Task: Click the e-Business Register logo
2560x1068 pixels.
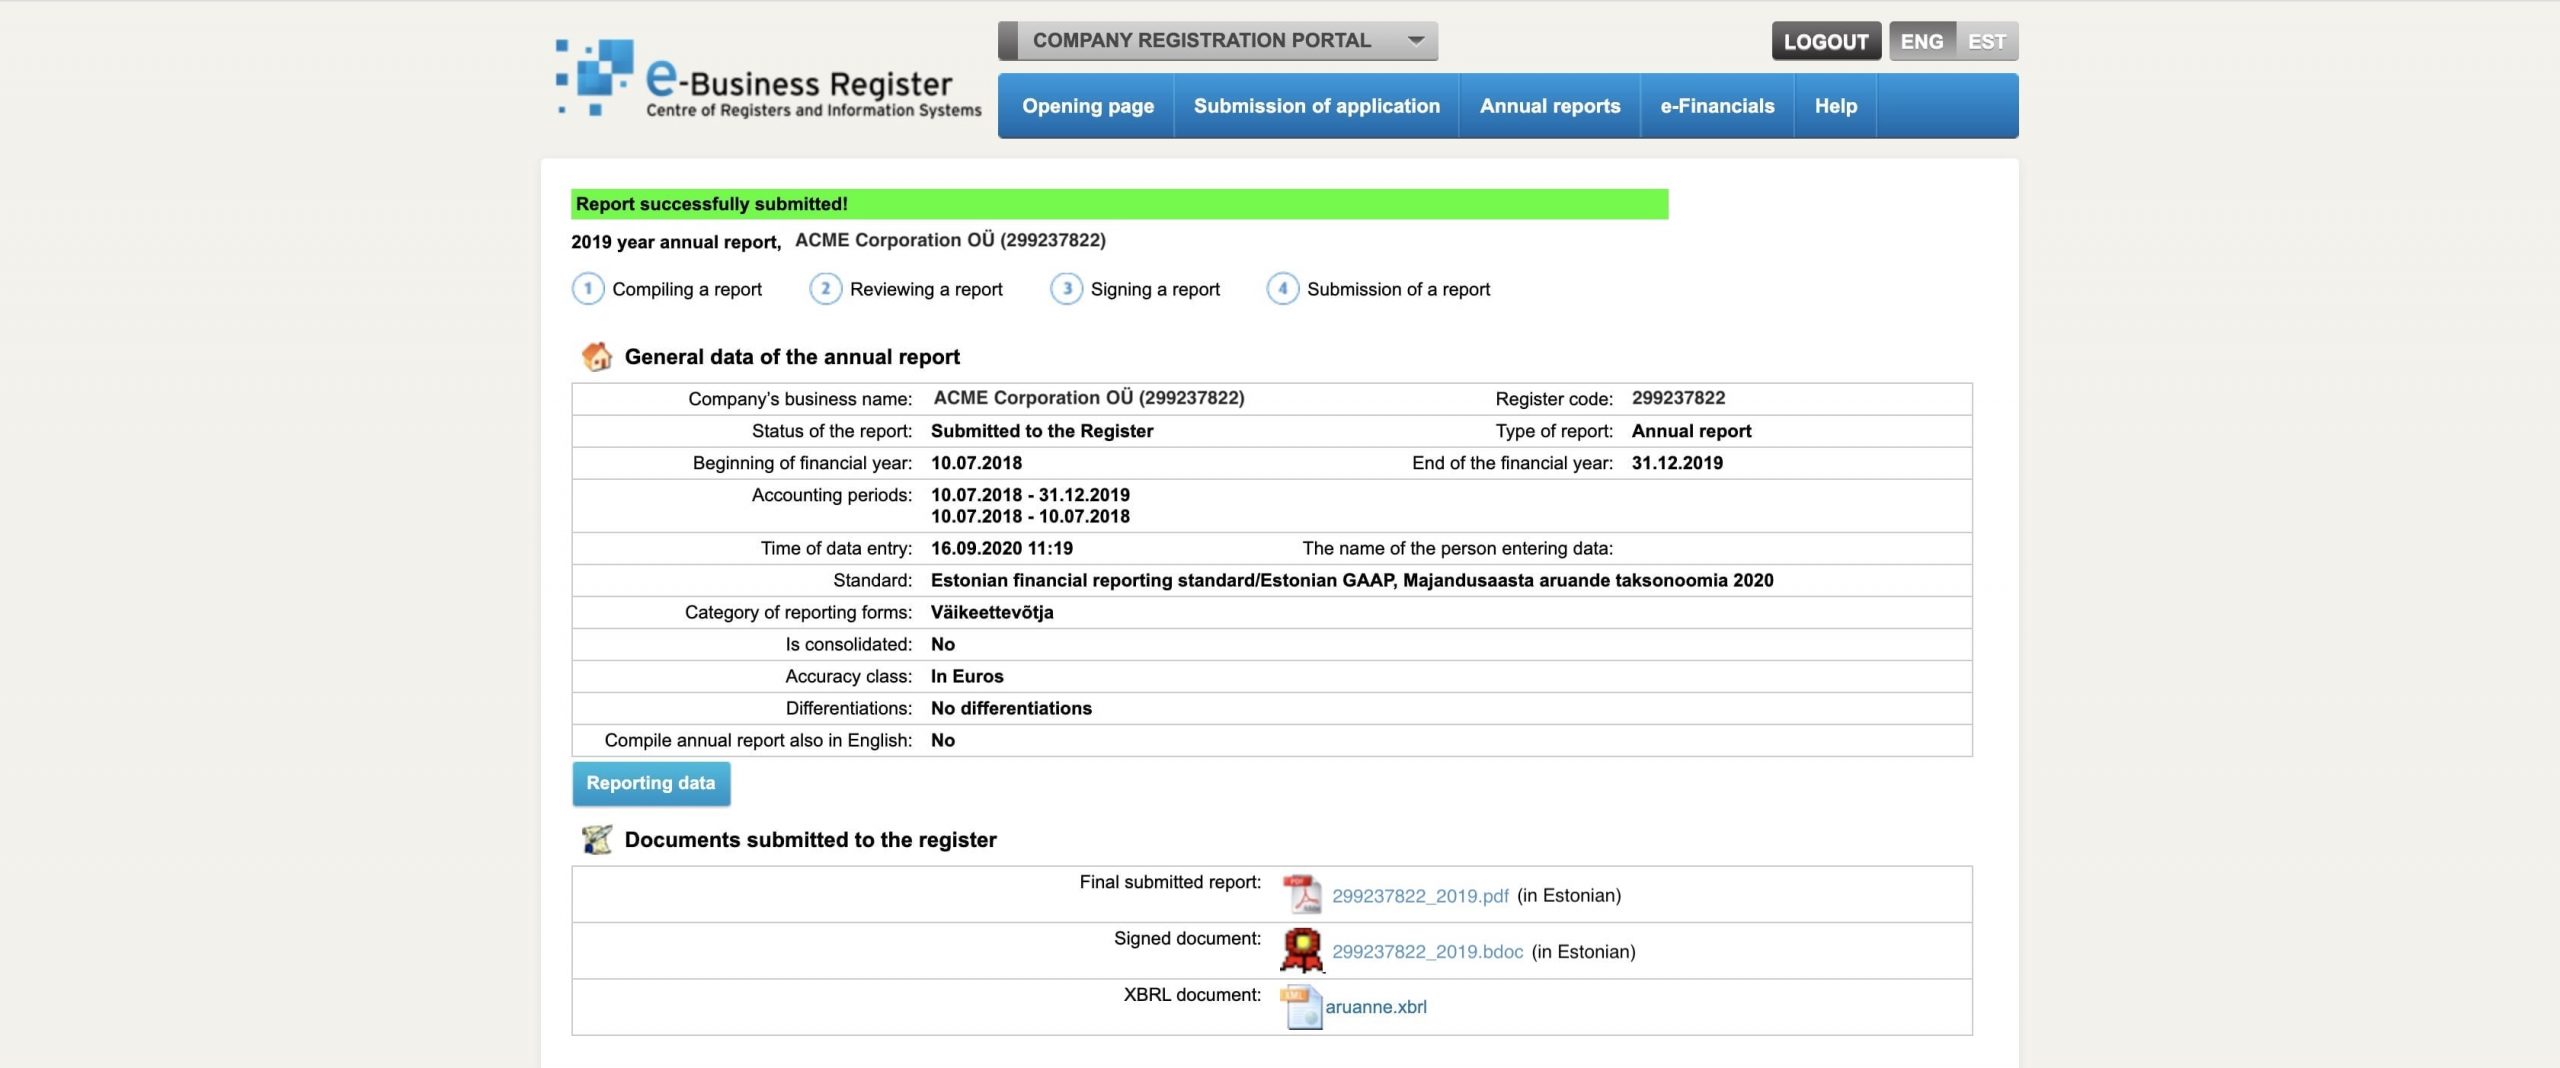Action: [x=767, y=80]
